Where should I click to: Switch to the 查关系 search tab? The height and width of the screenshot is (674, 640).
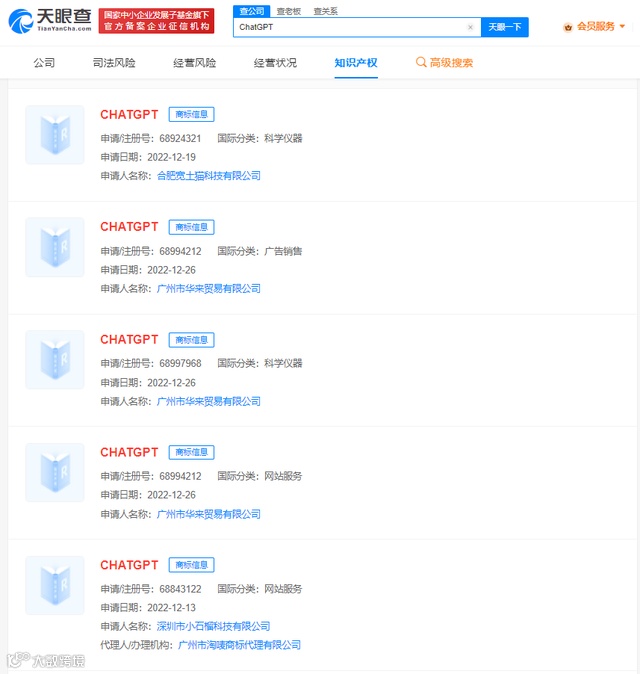325,11
